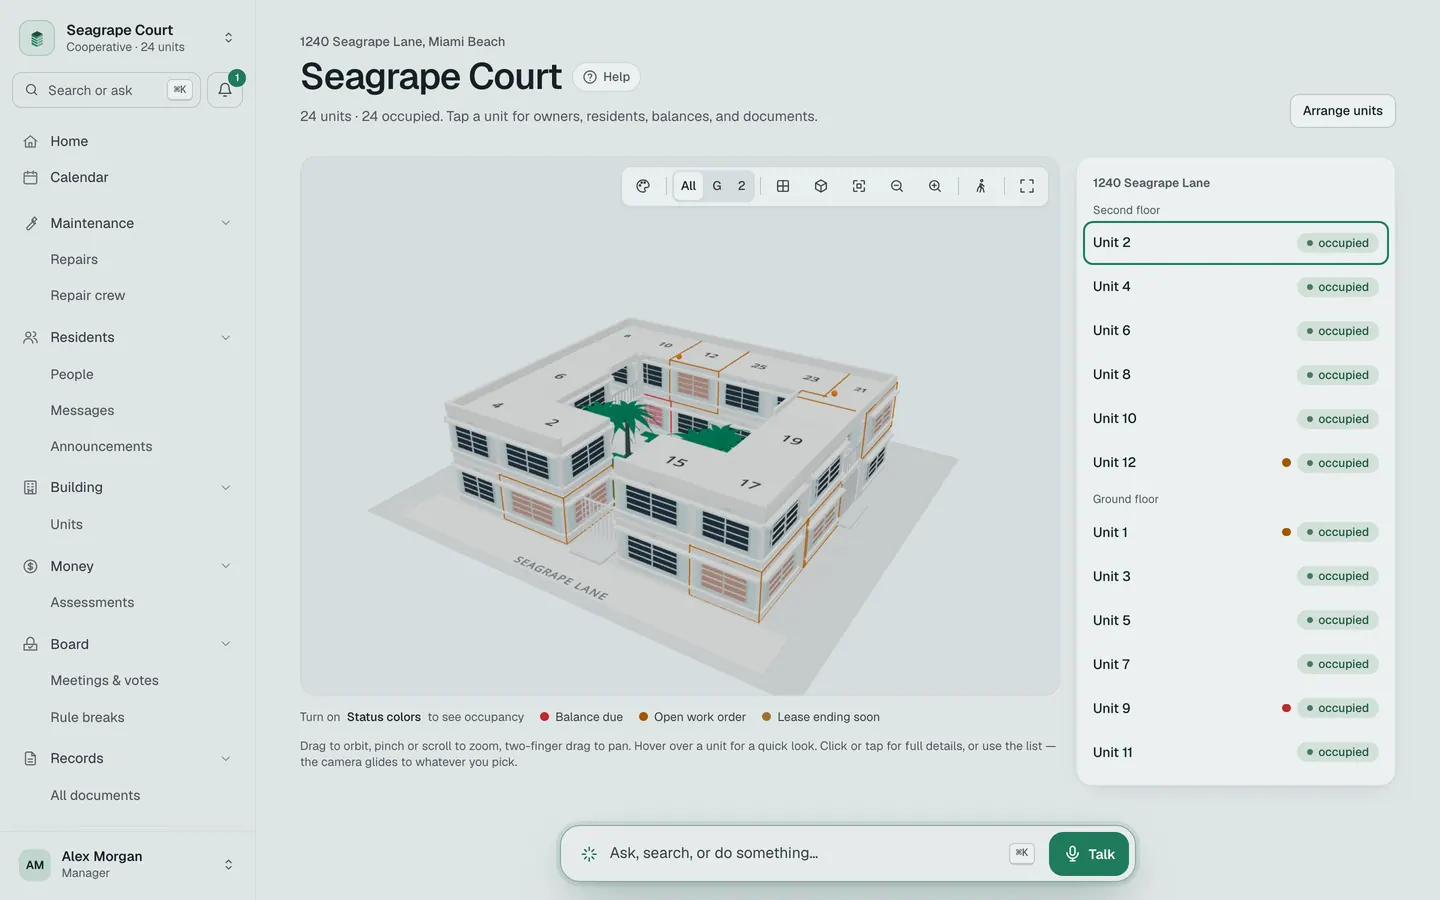Open Meetings & votes link

pyautogui.click(x=104, y=681)
